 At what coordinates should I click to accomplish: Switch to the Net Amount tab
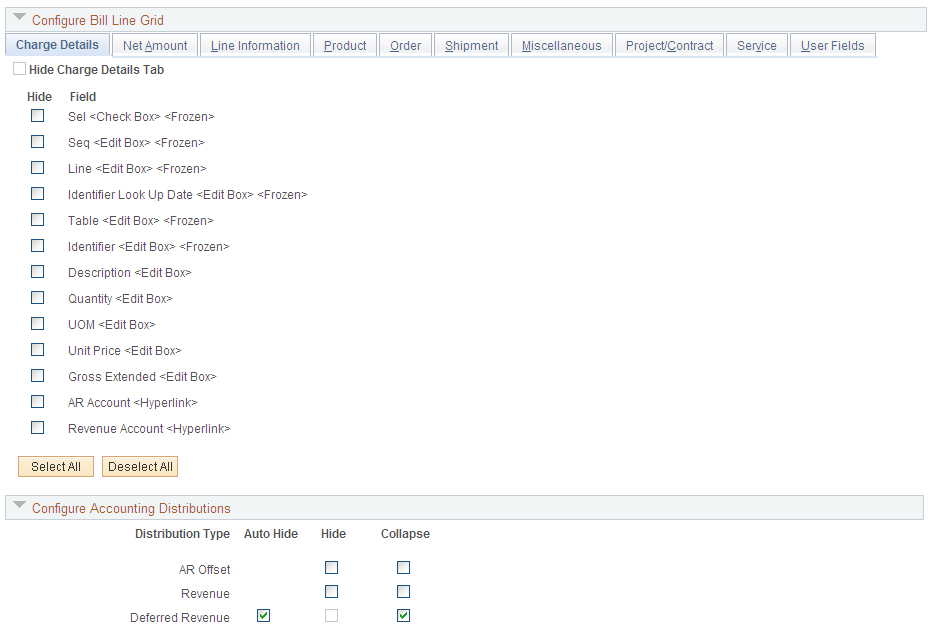[155, 45]
